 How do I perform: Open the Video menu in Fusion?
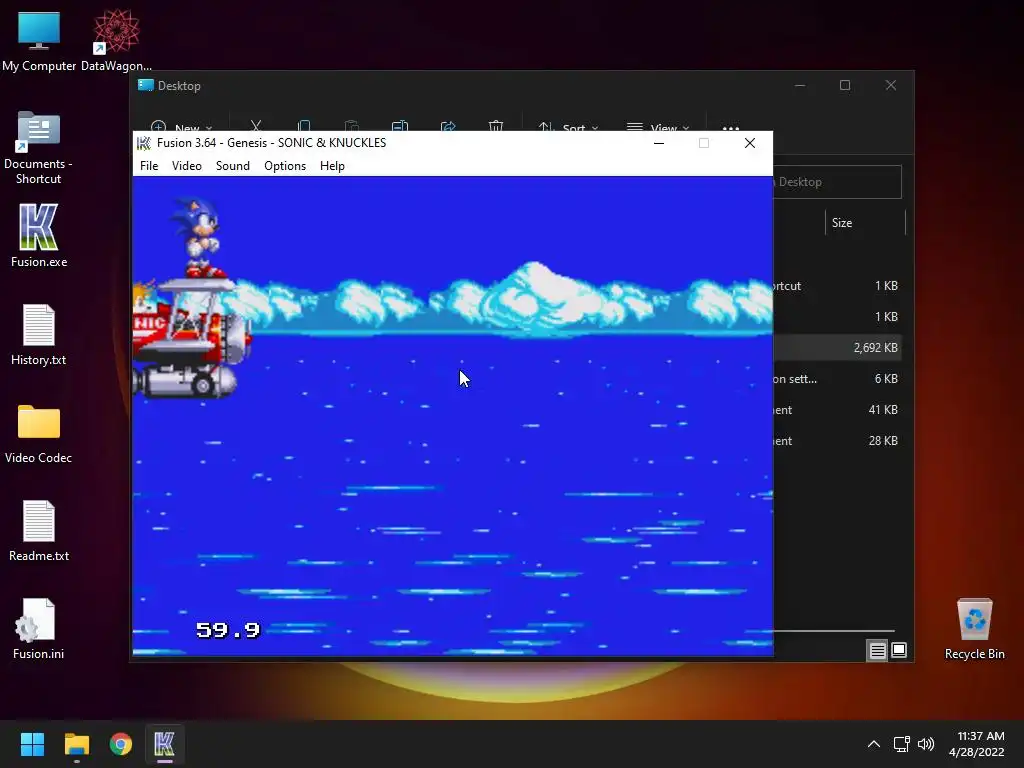pyautogui.click(x=187, y=166)
